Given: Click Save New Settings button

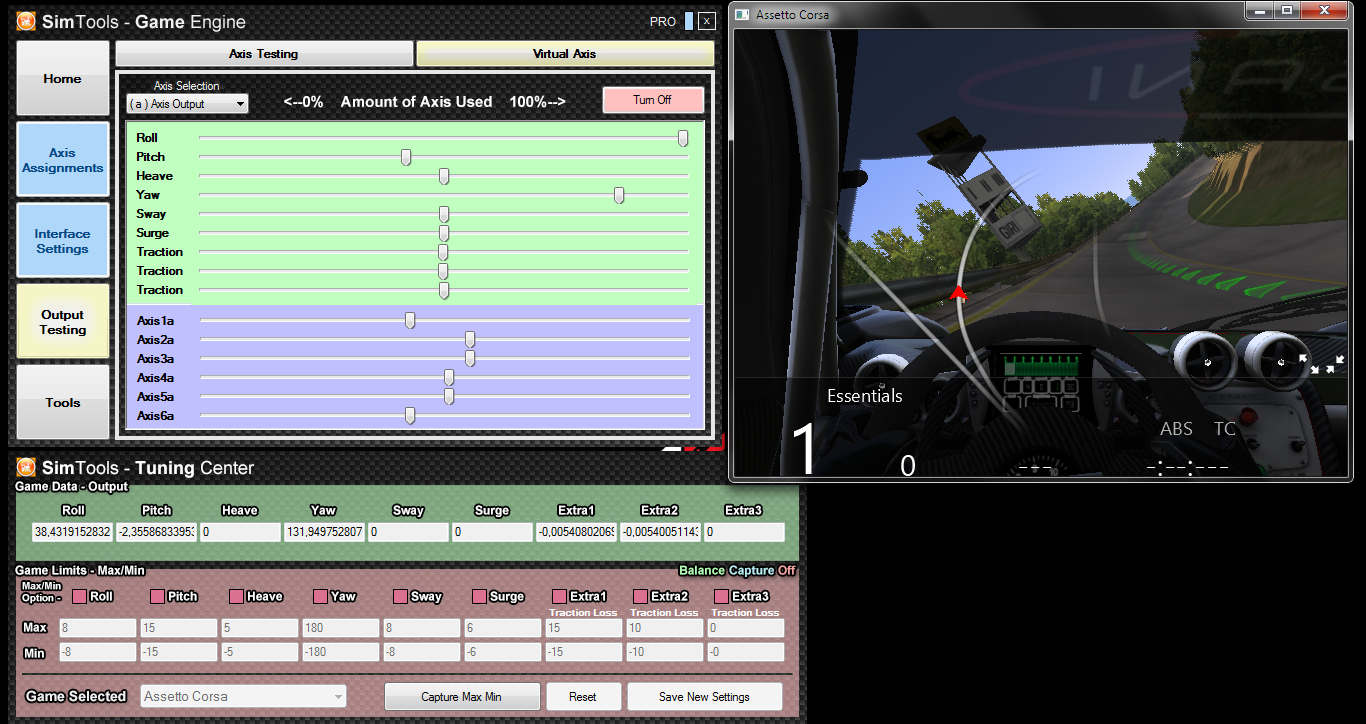Looking at the screenshot, I should tap(704, 697).
